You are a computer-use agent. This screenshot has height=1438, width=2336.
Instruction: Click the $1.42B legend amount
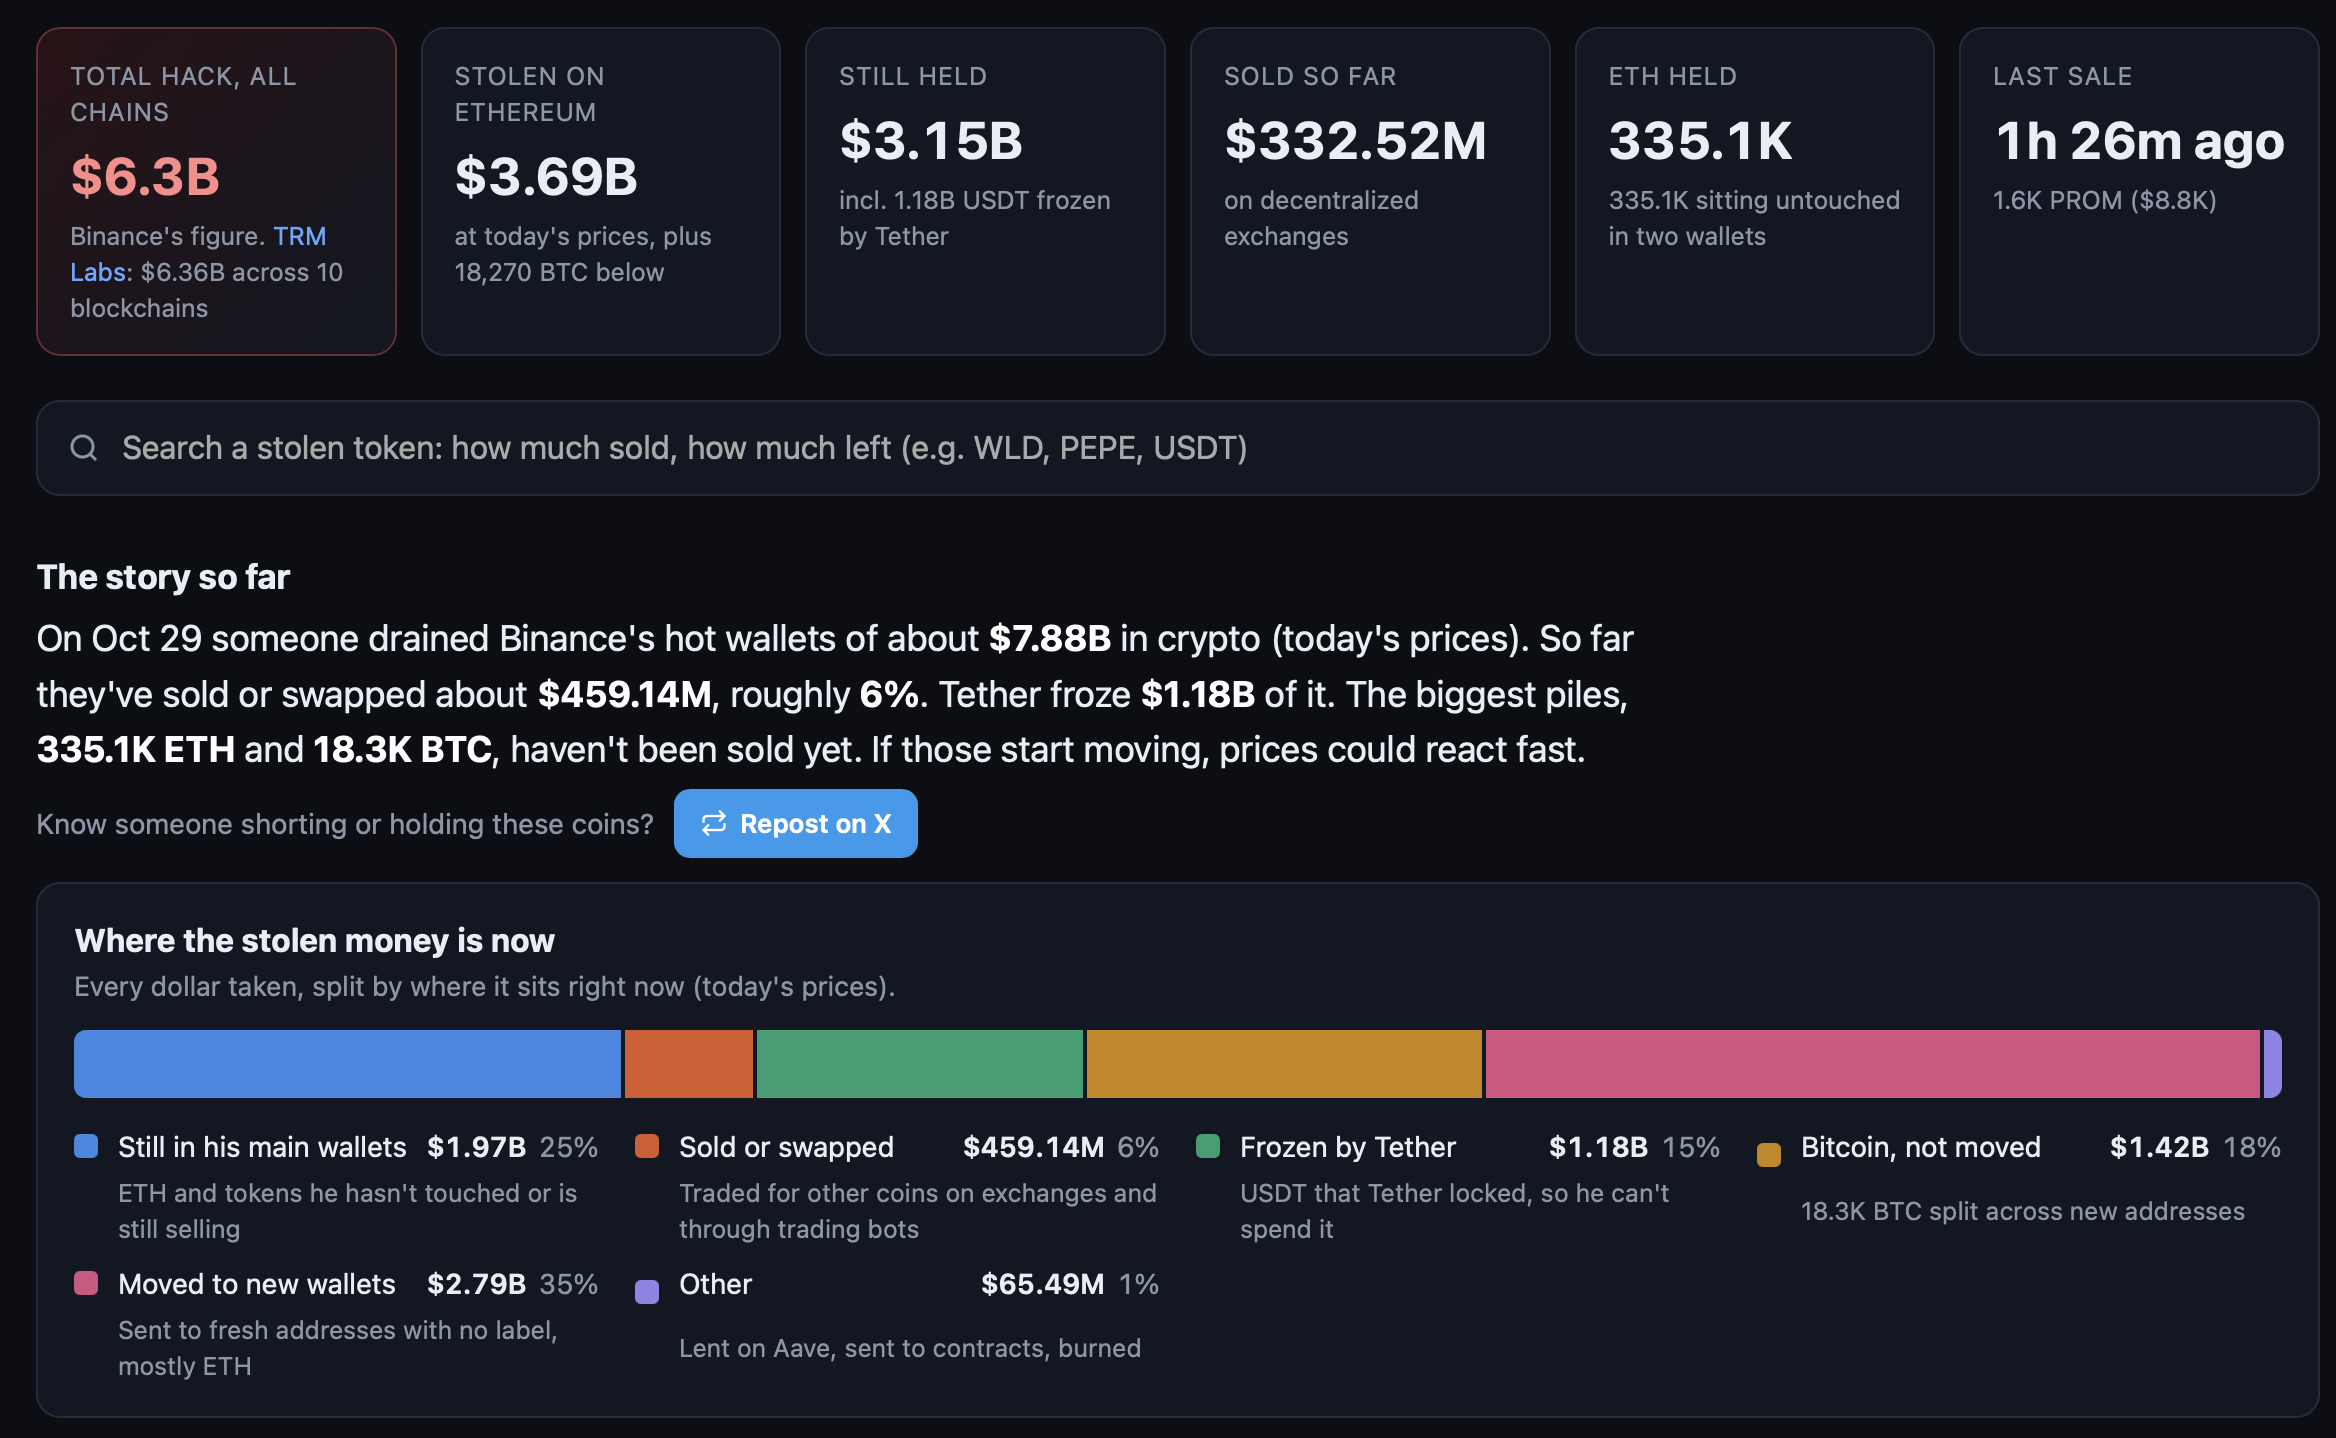[x=2159, y=1147]
